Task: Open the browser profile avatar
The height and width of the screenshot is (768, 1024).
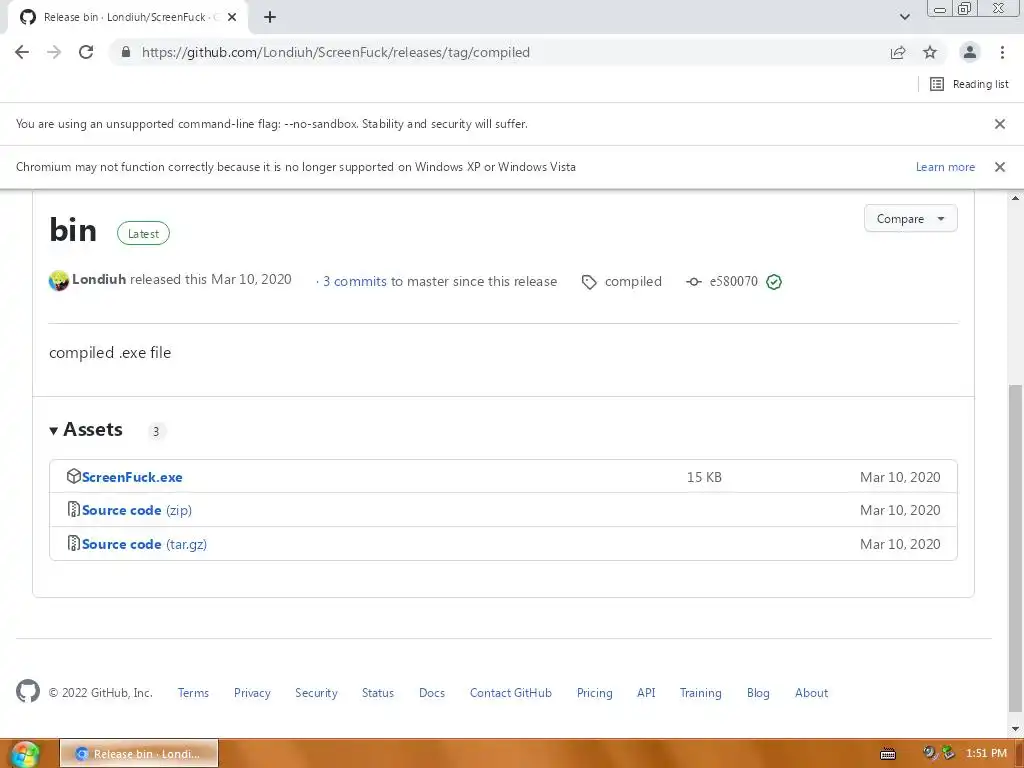Action: click(x=970, y=52)
